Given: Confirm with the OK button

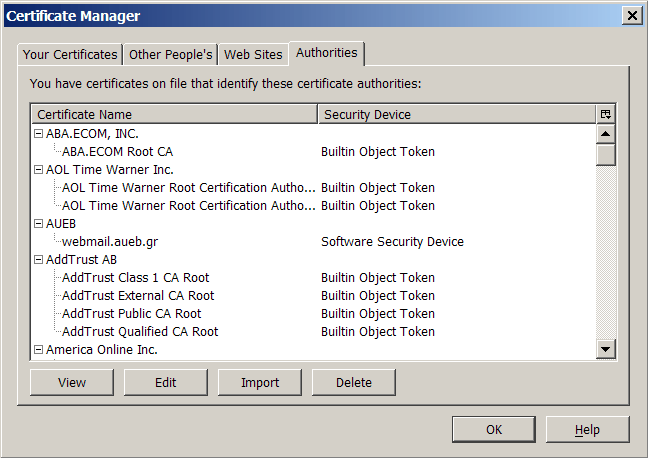Looking at the screenshot, I should pyautogui.click(x=494, y=429).
